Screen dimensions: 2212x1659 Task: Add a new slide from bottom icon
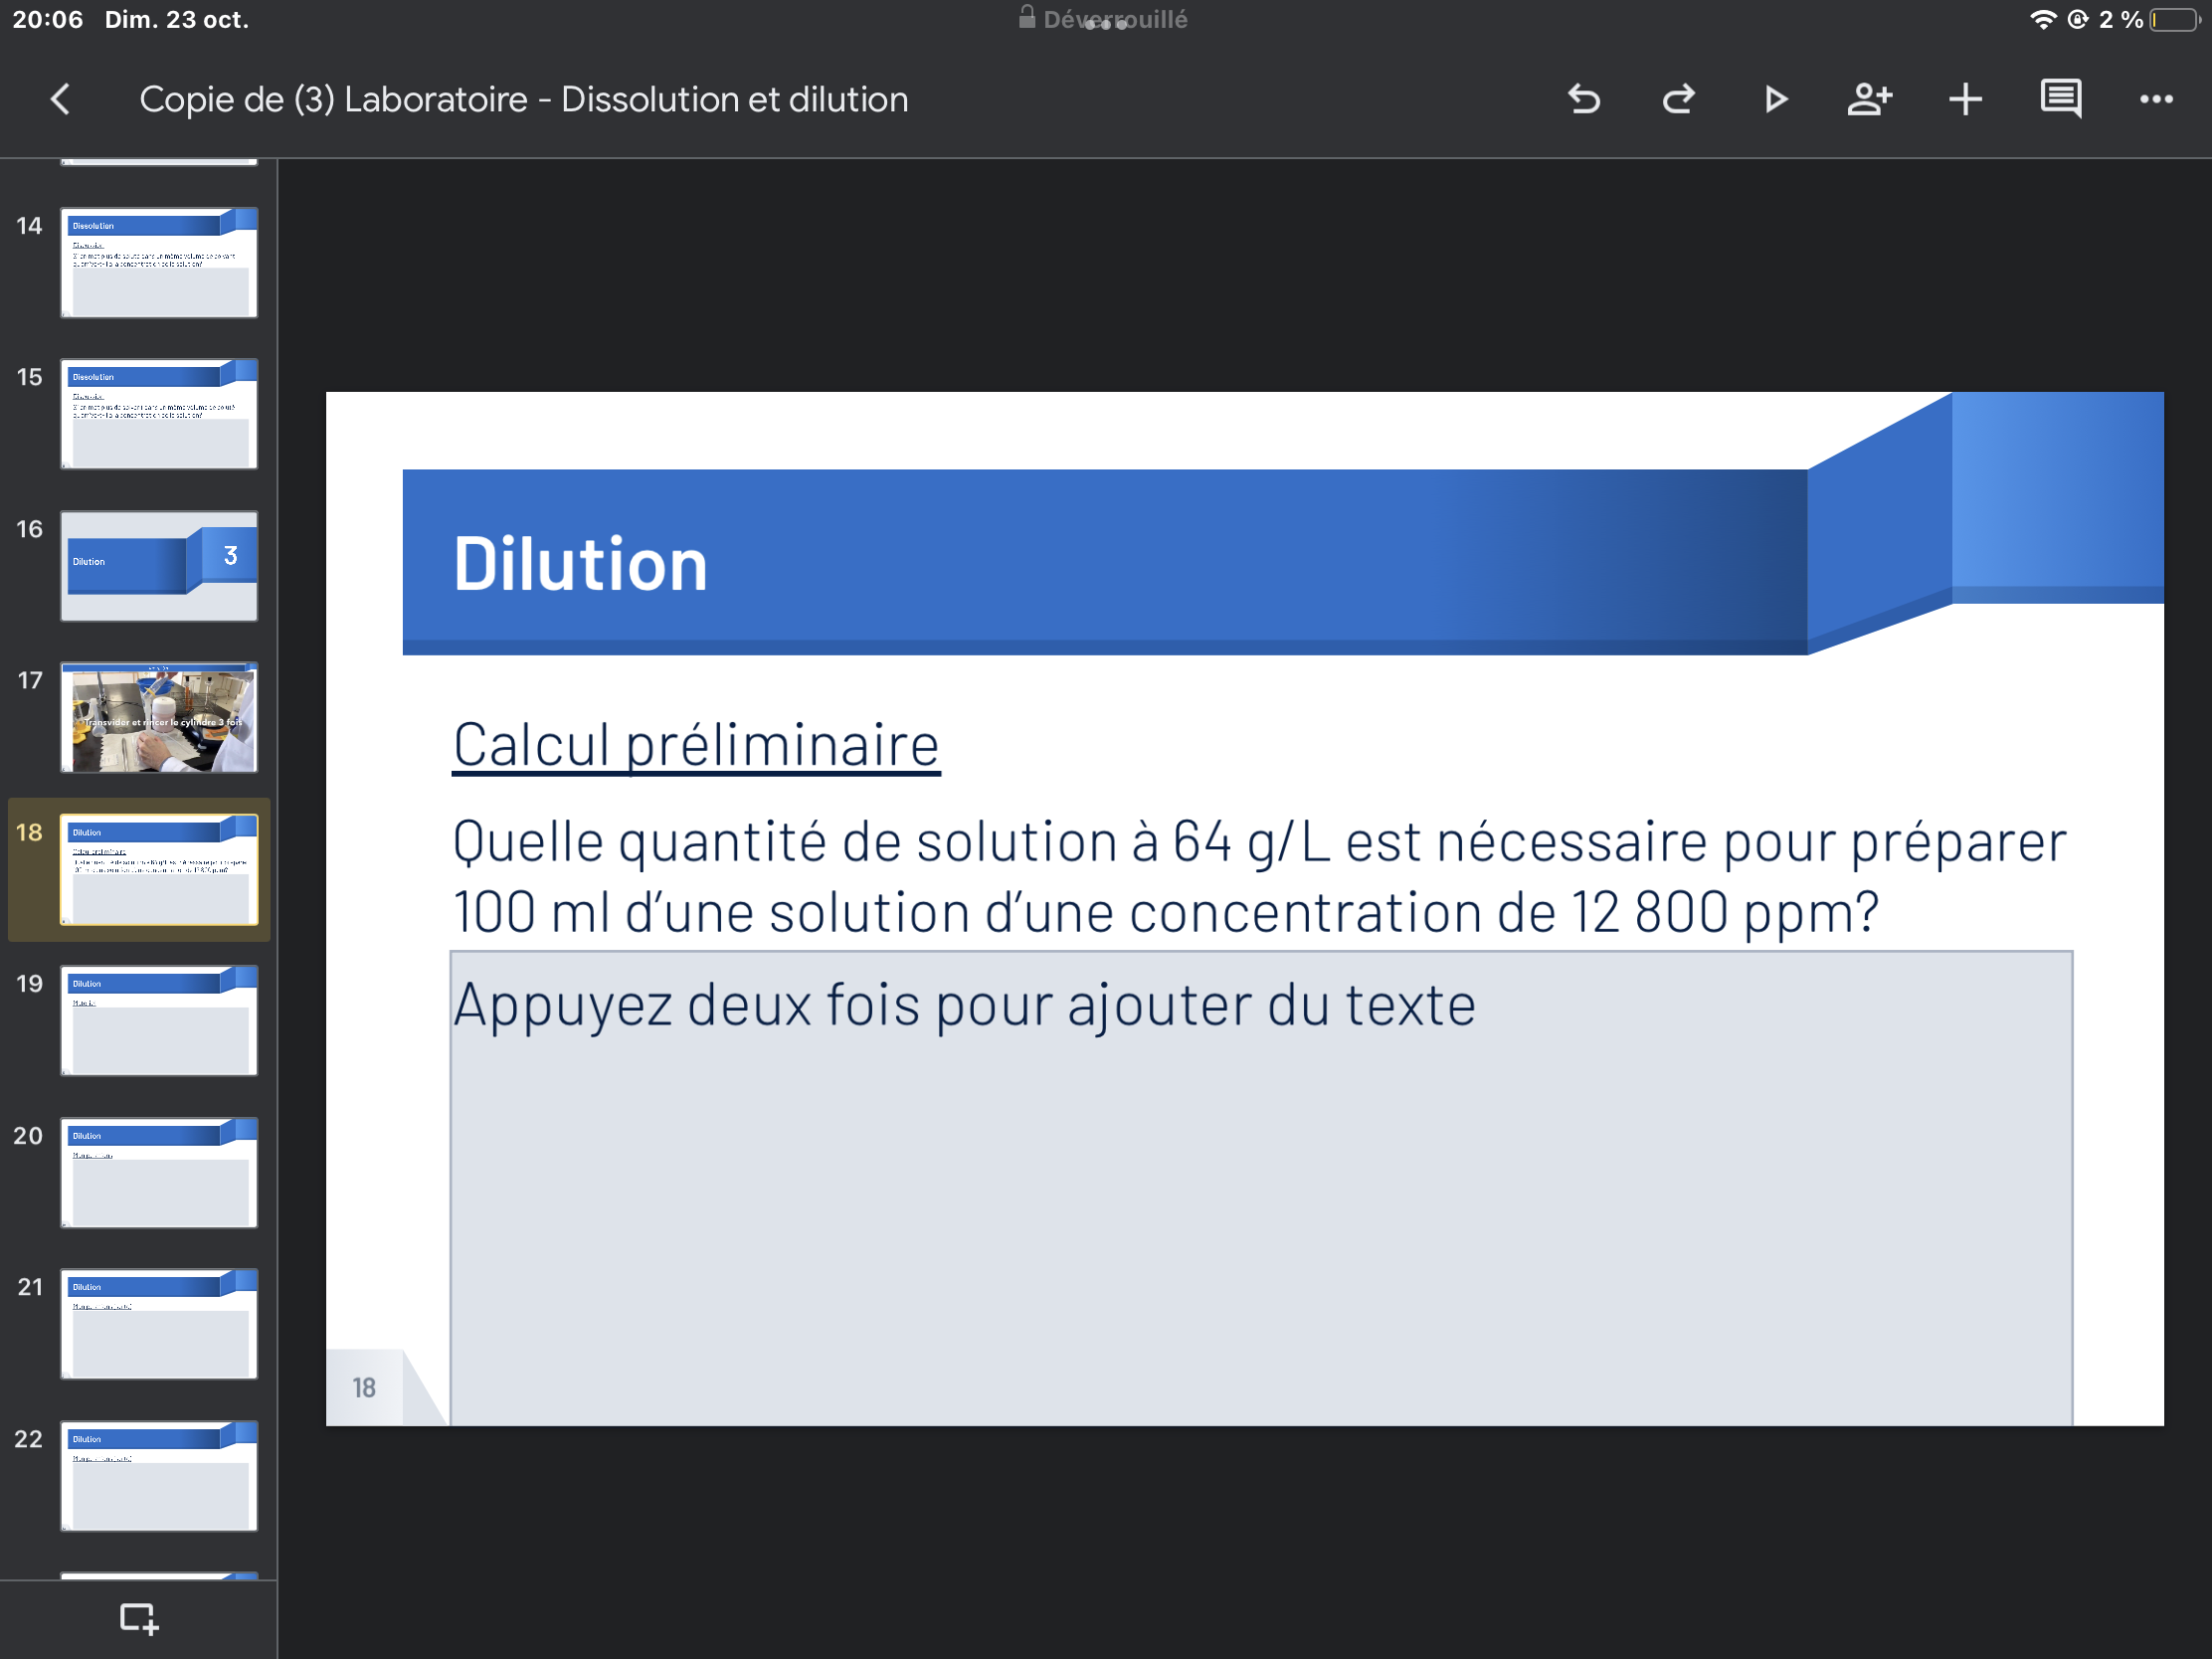tap(138, 1617)
